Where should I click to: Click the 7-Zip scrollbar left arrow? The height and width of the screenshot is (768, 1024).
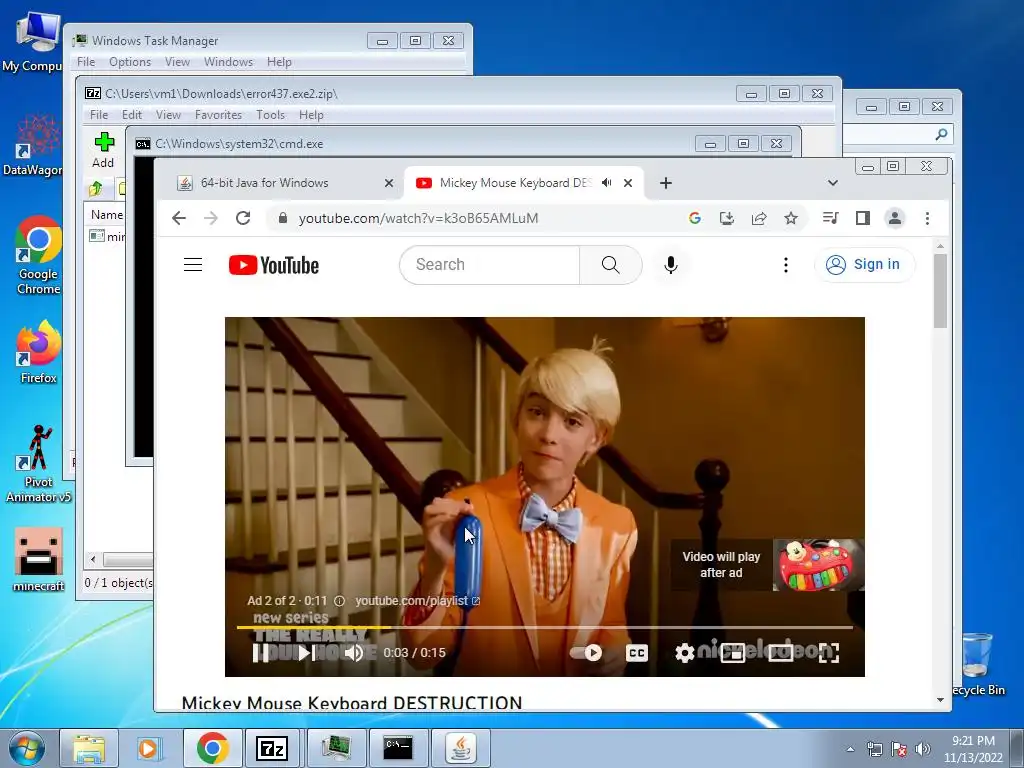(93, 560)
